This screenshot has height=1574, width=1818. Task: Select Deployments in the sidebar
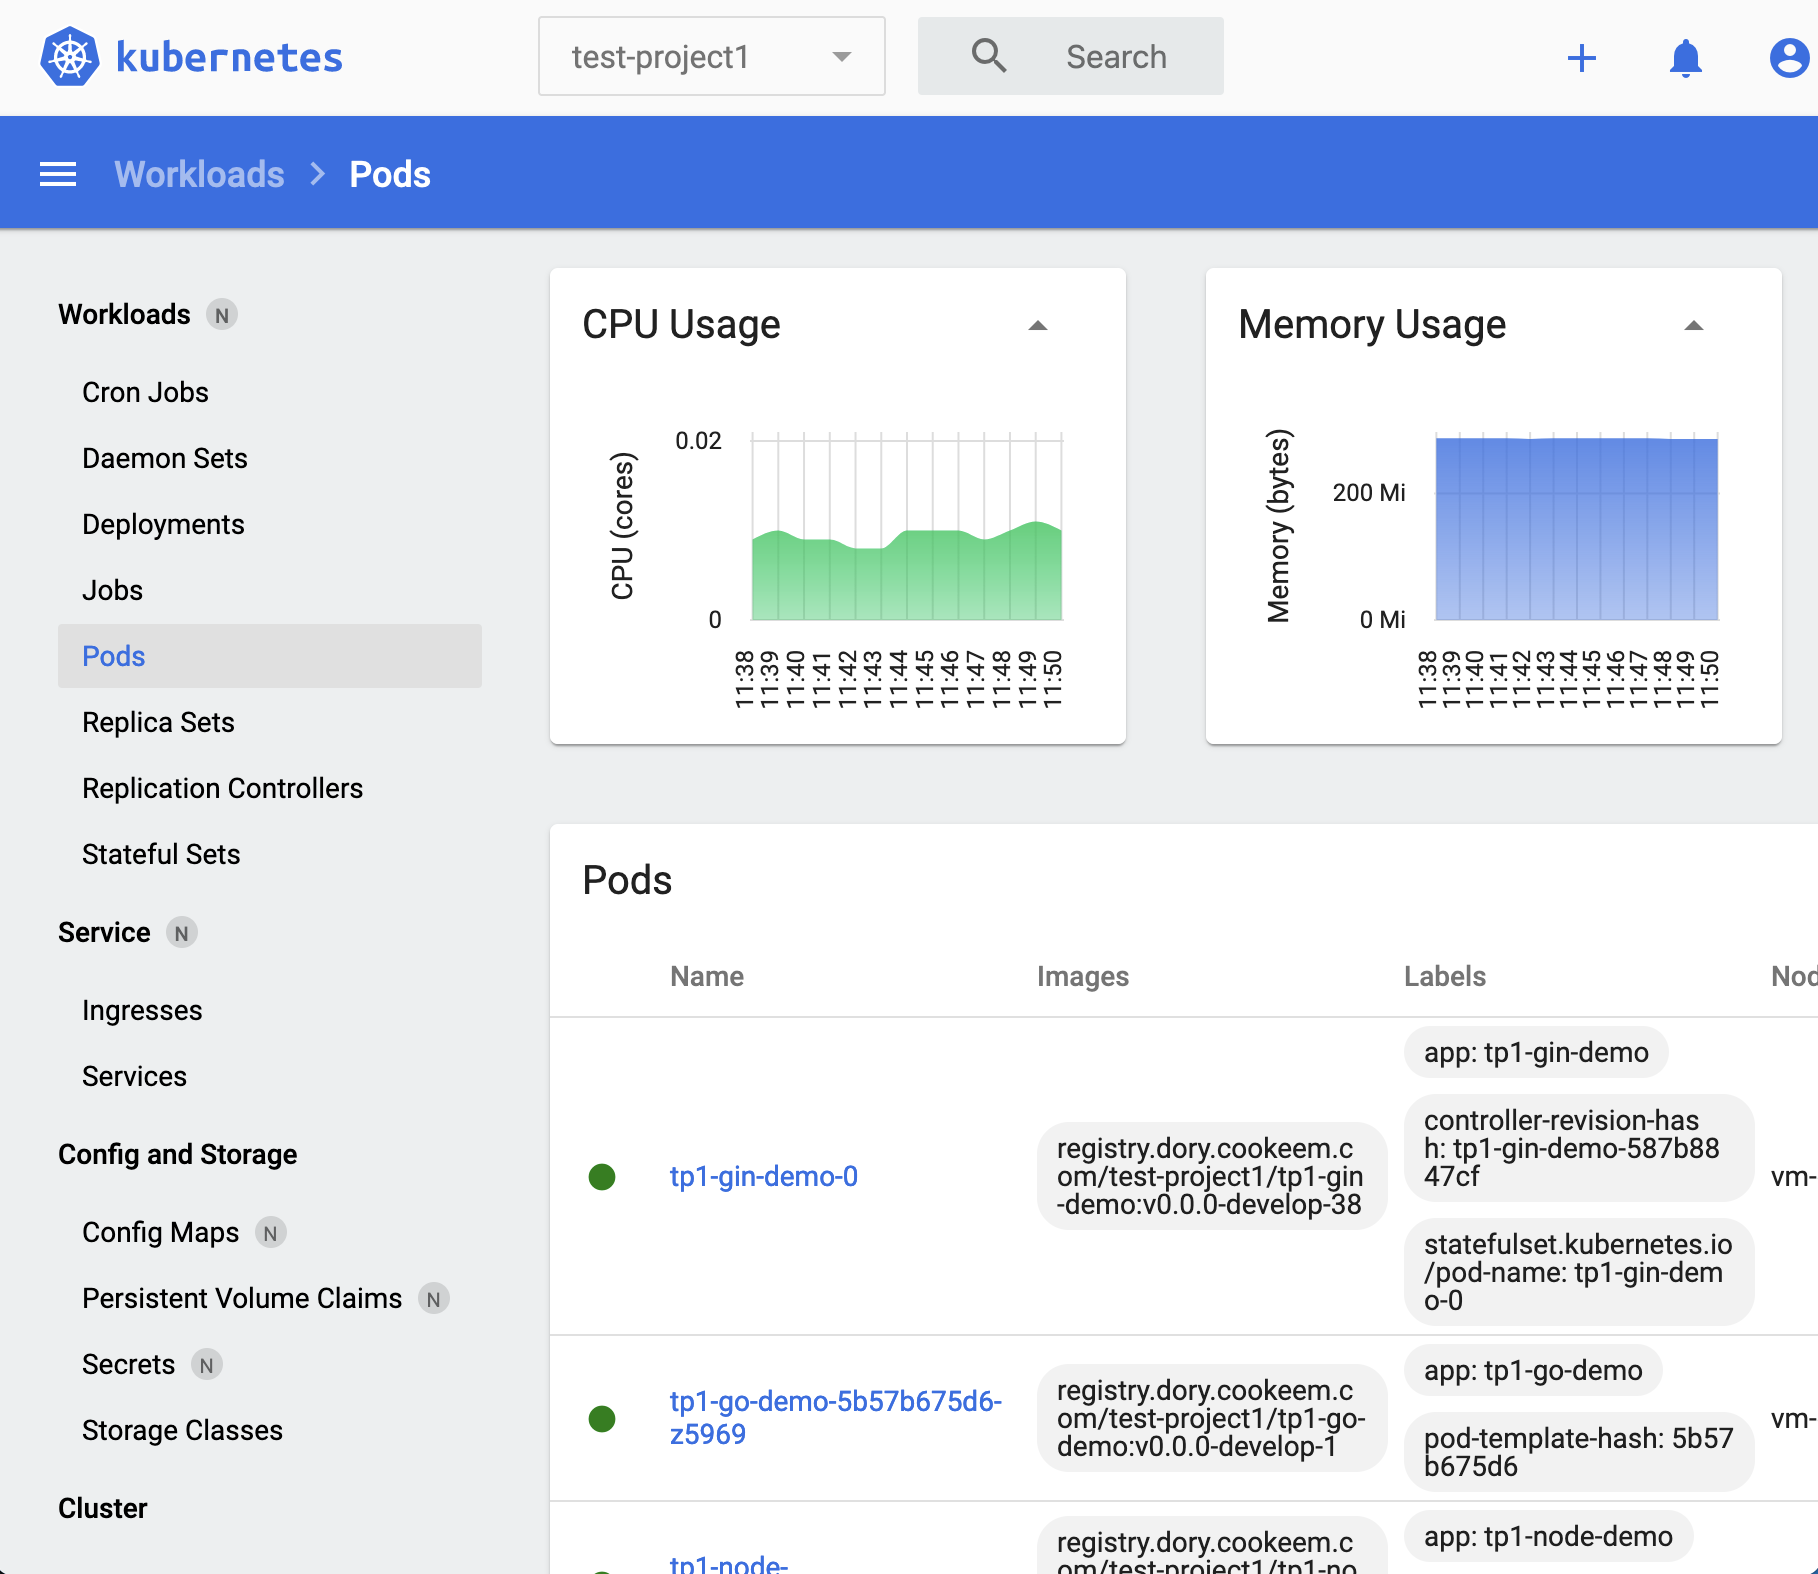tap(163, 523)
